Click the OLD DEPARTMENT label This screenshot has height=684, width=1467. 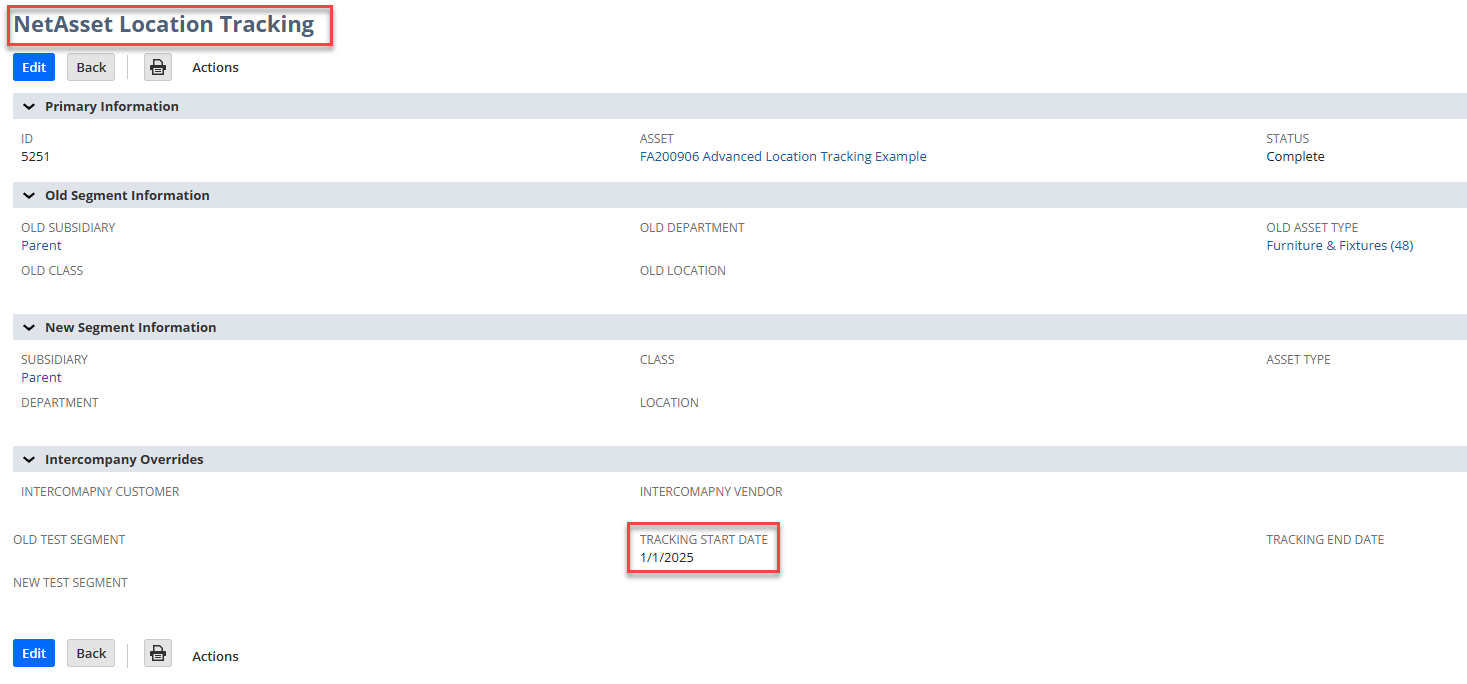click(x=692, y=227)
